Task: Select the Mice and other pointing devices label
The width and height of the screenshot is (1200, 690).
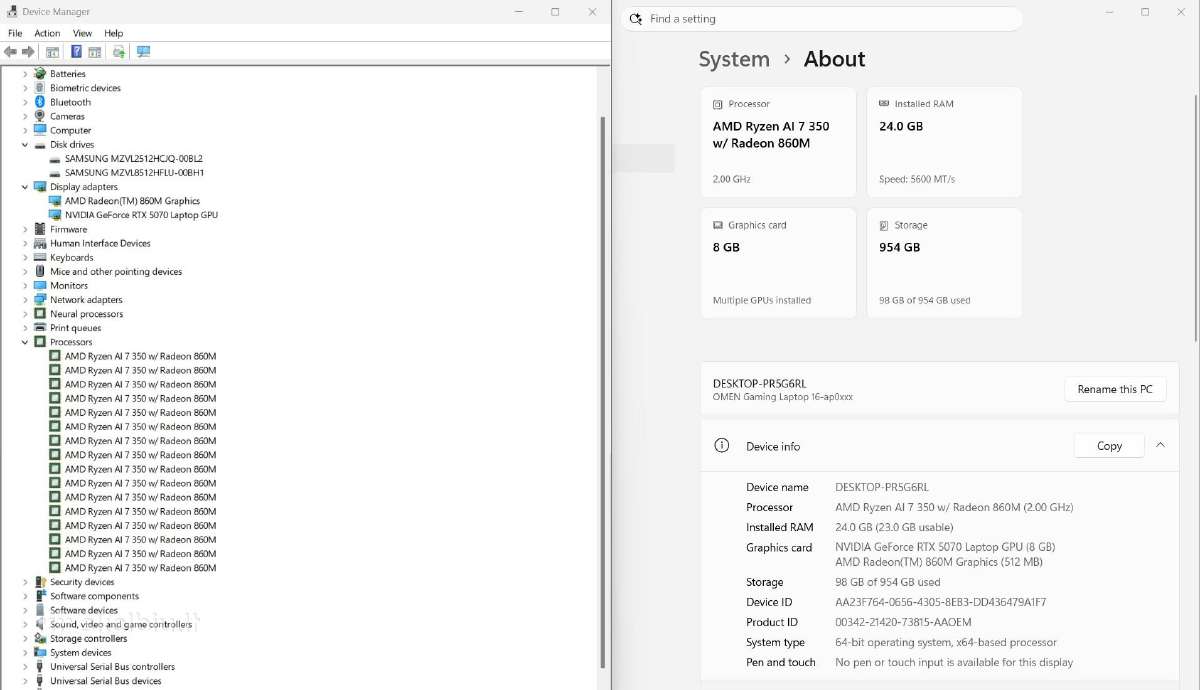Action: 116,271
